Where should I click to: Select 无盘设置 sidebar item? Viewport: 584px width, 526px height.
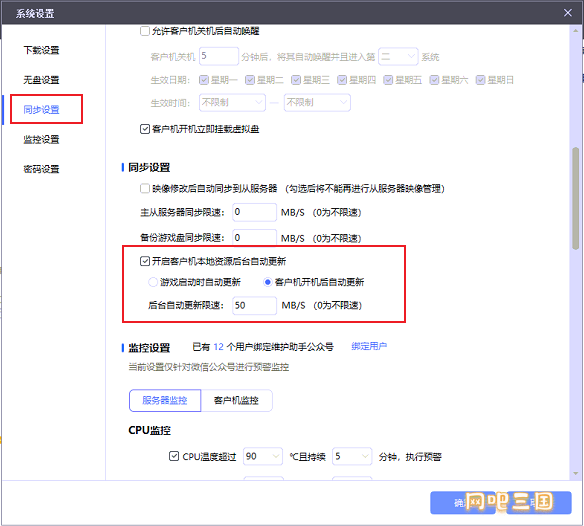(x=41, y=80)
